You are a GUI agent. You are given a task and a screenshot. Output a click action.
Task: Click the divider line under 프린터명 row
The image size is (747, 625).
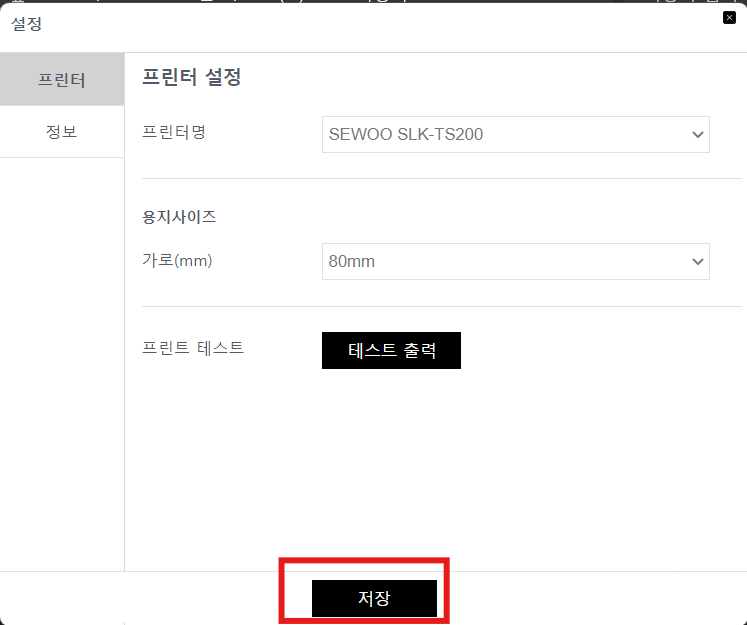click(x=442, y=179)
